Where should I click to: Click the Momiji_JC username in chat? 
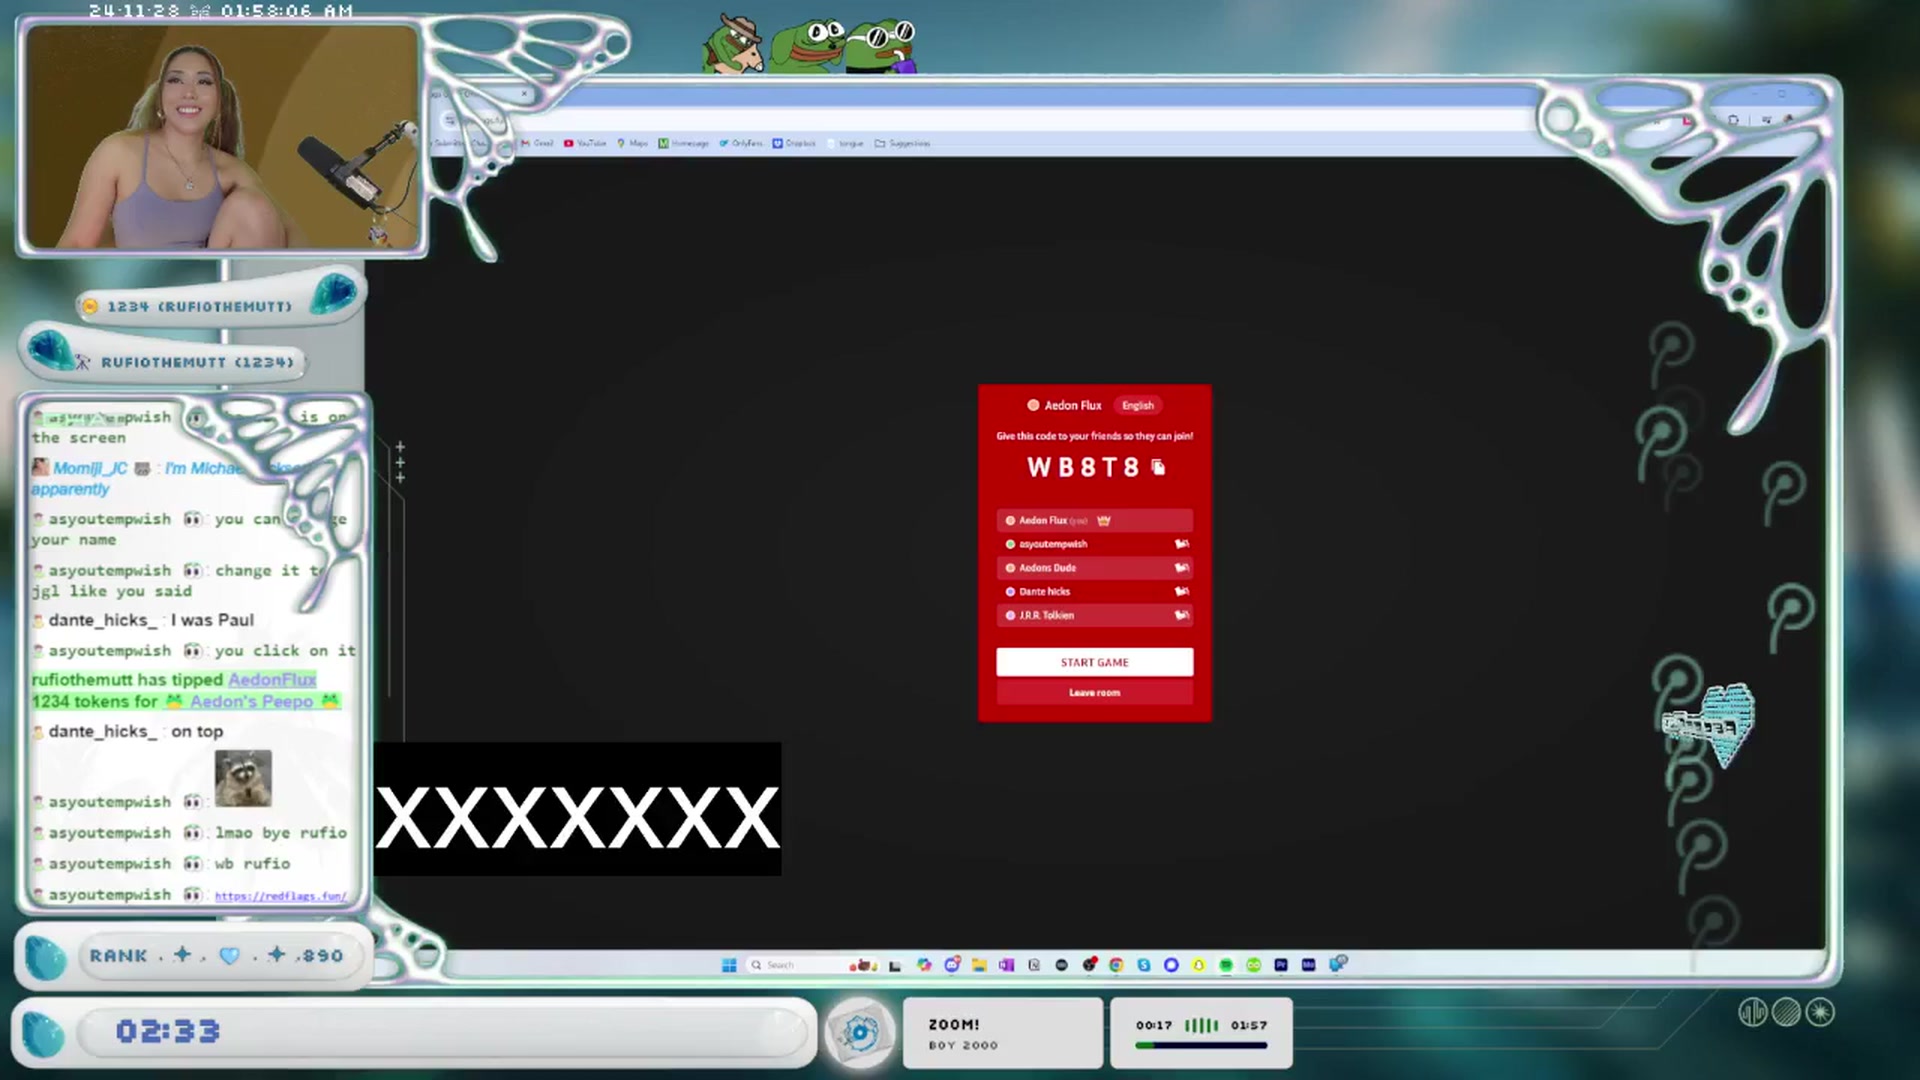[x=90, y=468]
